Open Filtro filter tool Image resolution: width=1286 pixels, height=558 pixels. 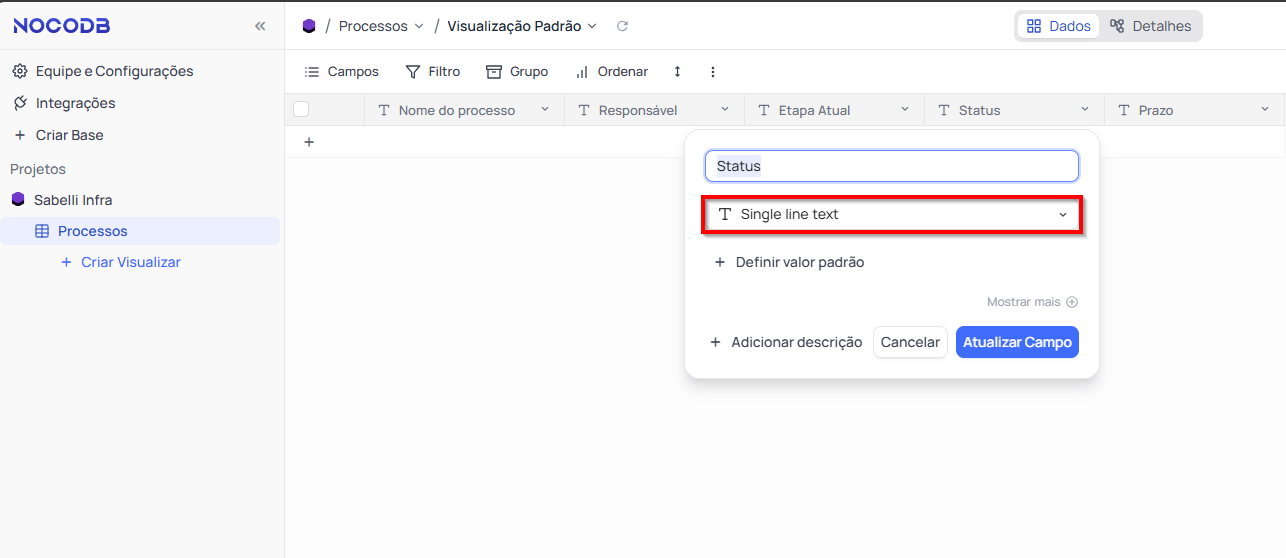433,72
